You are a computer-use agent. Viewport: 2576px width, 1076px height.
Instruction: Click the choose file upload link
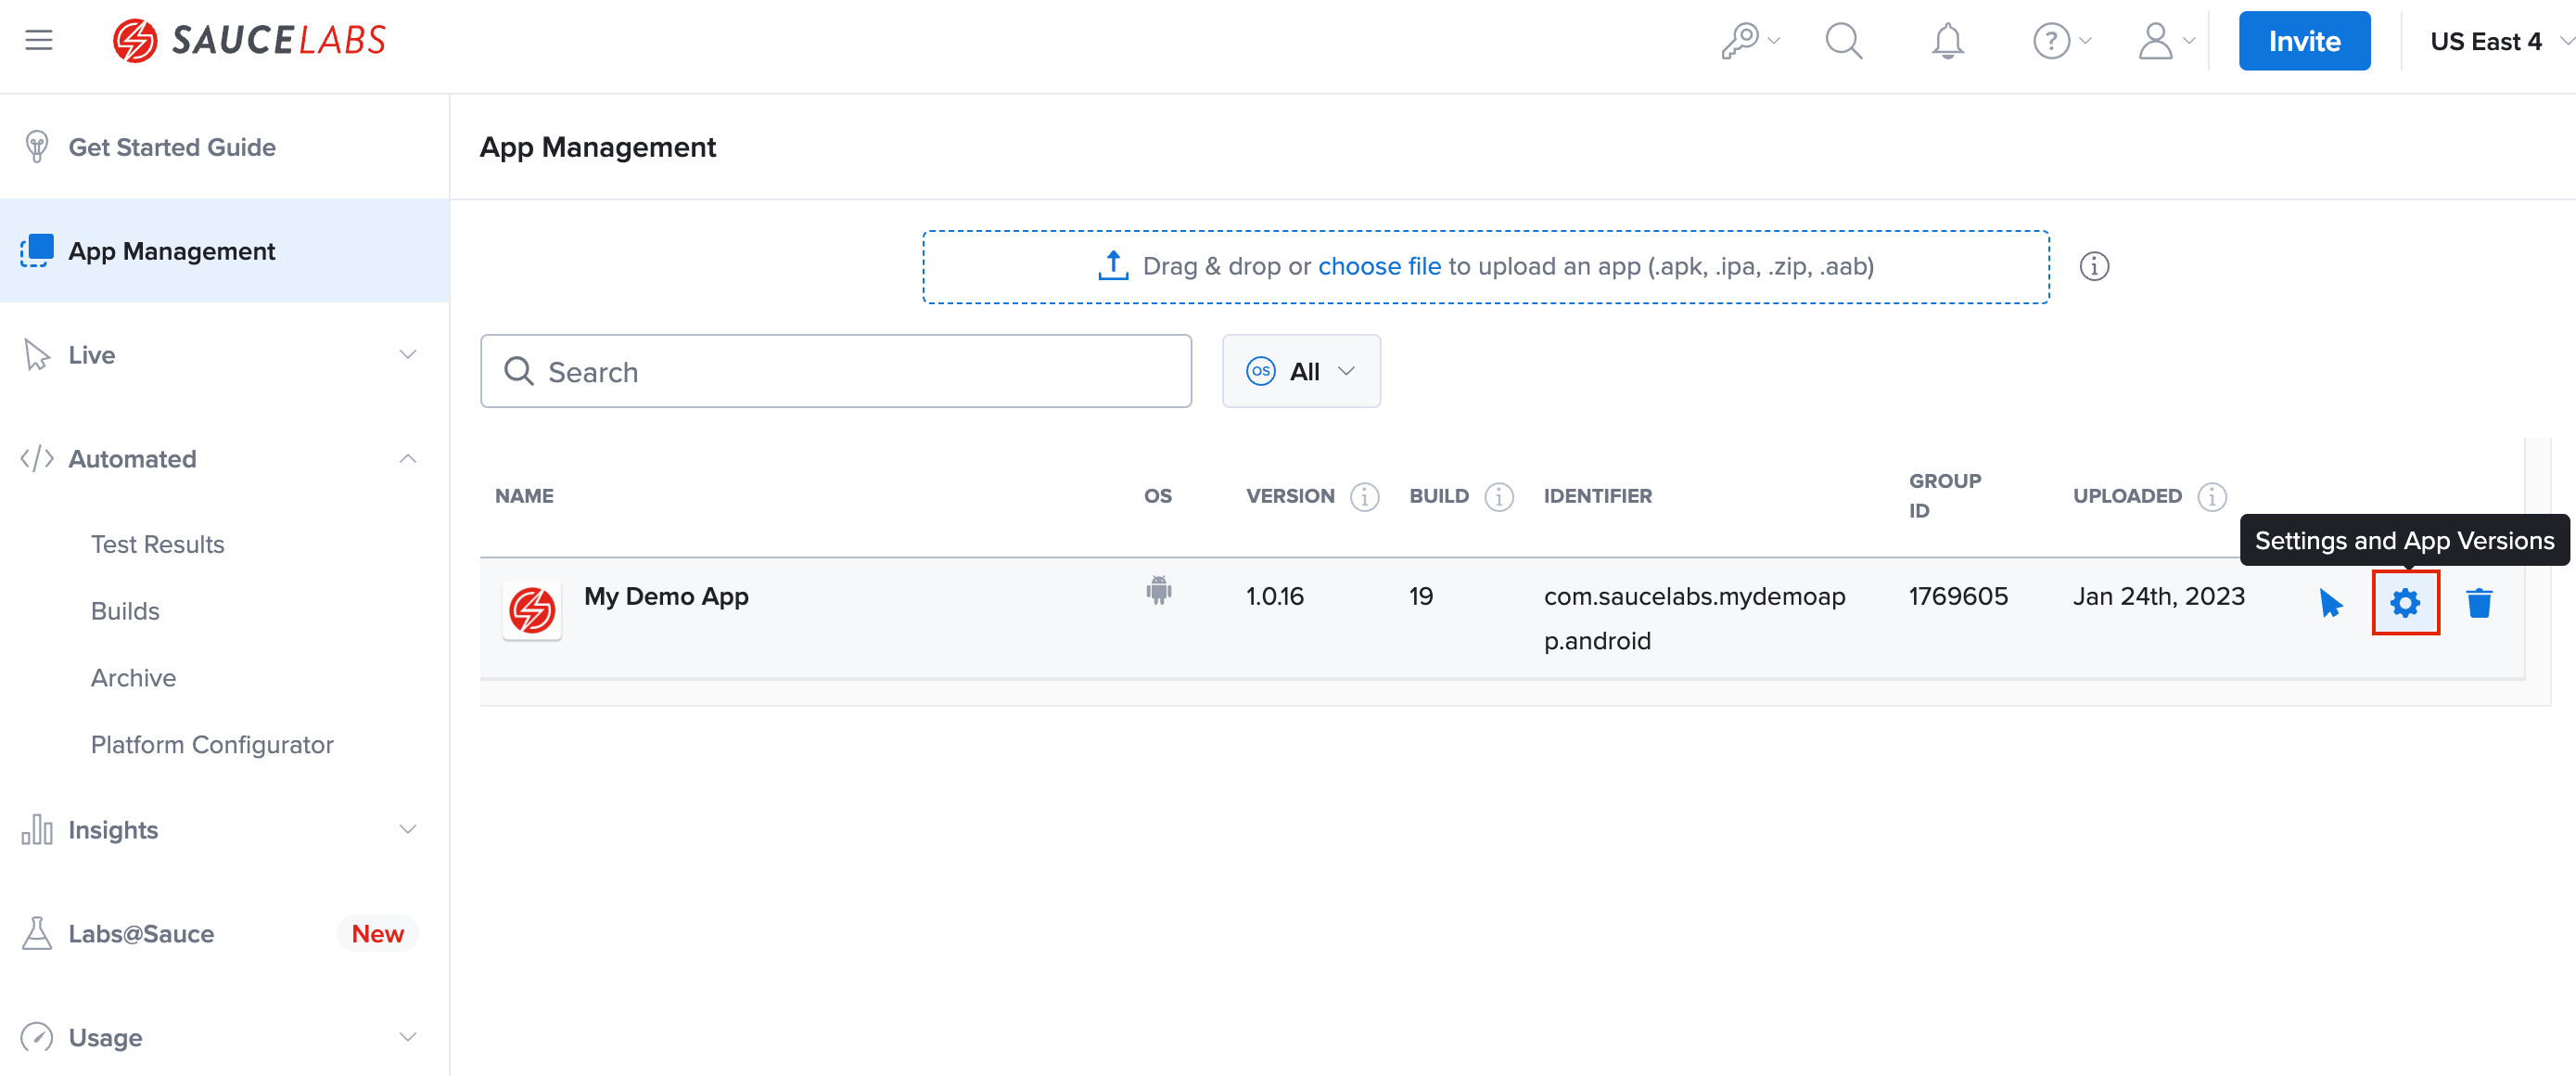point(1378,266)
